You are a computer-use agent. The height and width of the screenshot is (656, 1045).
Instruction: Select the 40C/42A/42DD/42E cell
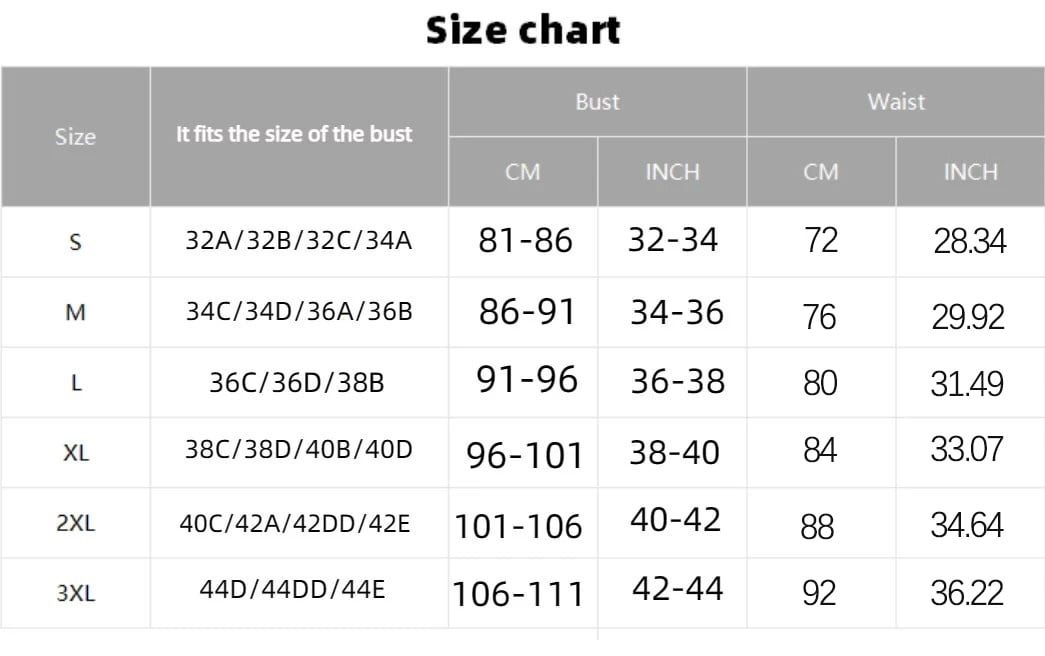point(295,522)
